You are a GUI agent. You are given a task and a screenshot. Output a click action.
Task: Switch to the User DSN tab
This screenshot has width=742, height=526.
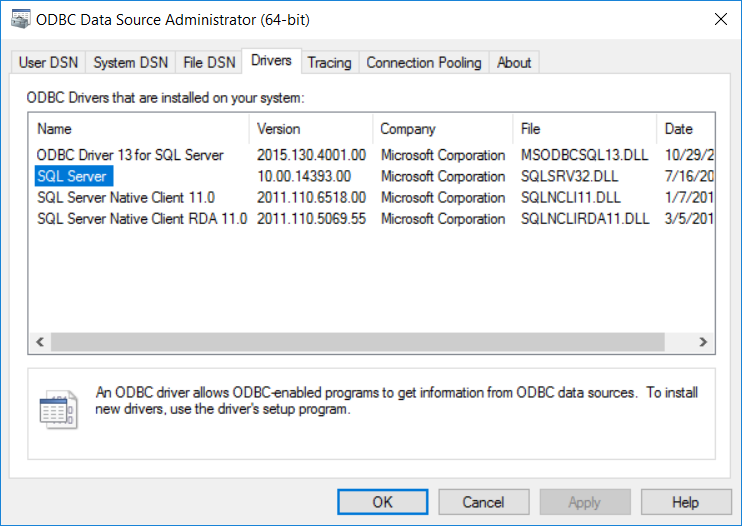coord(47,62)
